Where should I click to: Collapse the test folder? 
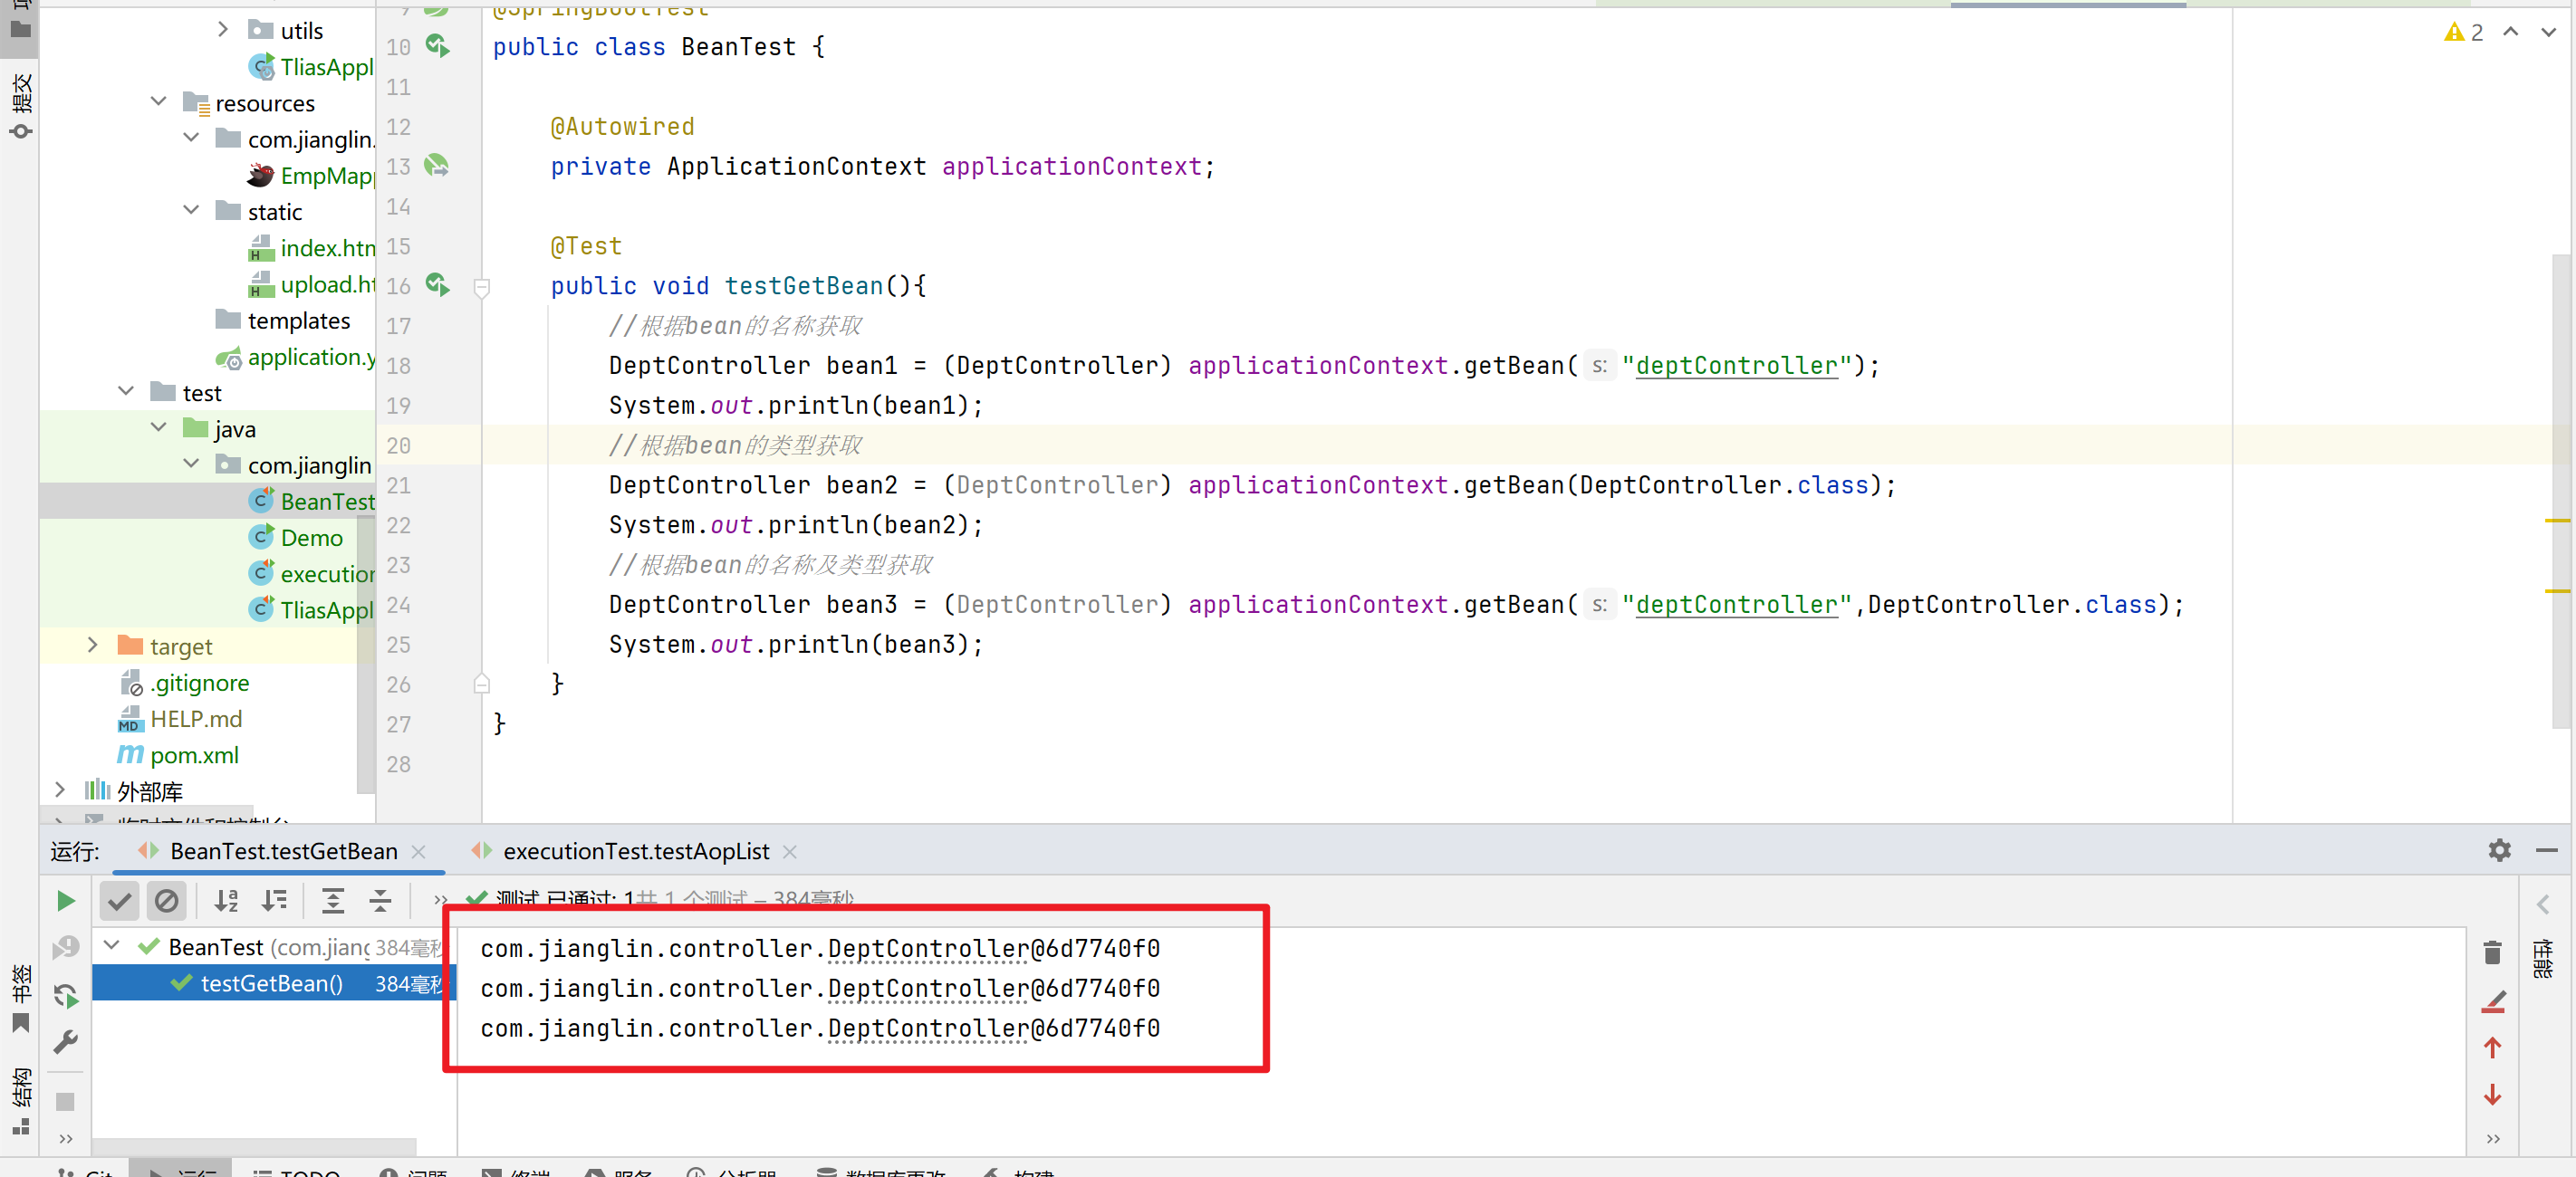126,391
